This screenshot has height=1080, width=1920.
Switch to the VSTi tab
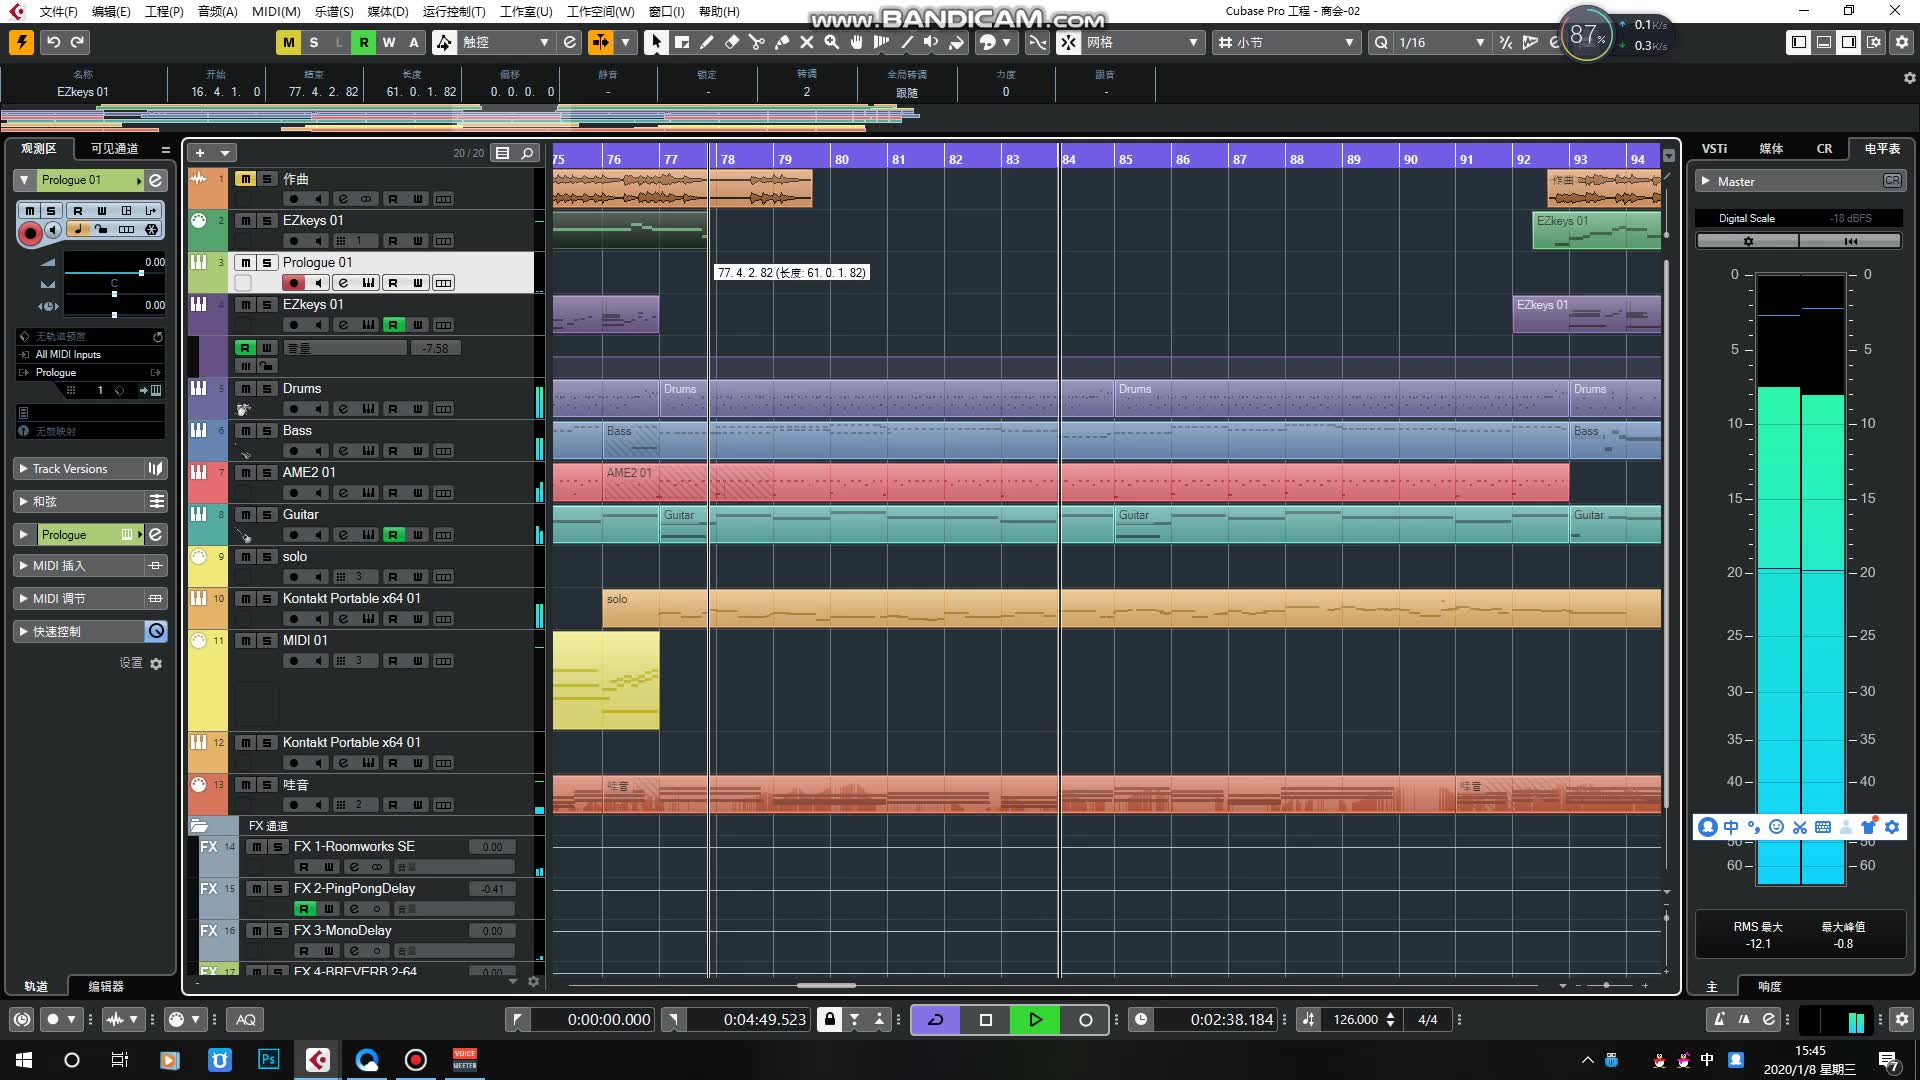point(1715,148)
